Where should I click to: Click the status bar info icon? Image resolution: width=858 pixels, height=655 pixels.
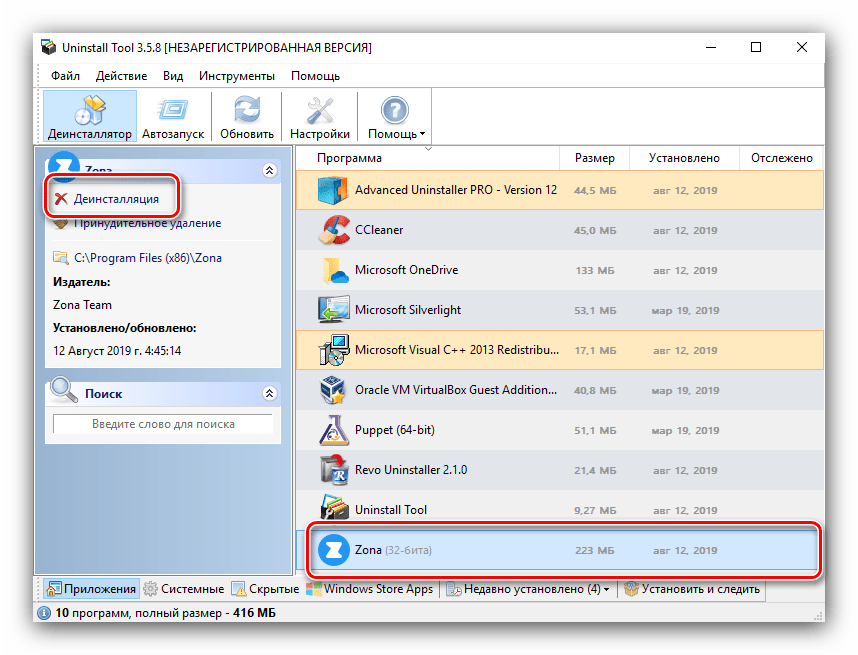(44, 613)
